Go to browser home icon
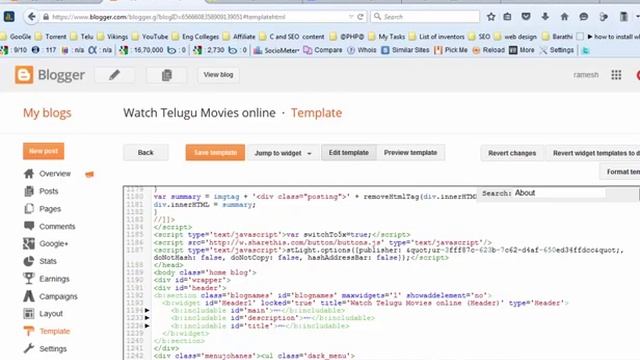This screenshot has width=640, height=360. [564, 17]
